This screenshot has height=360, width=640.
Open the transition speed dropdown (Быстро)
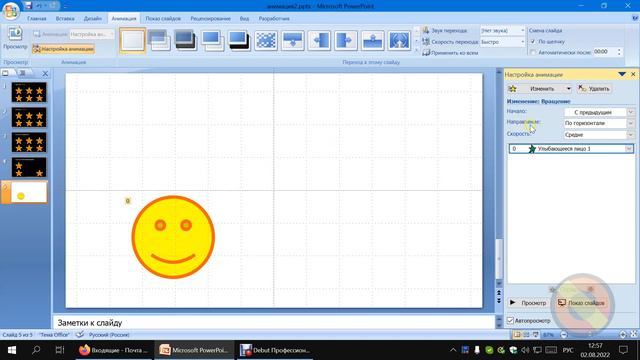tap(522, 42)
